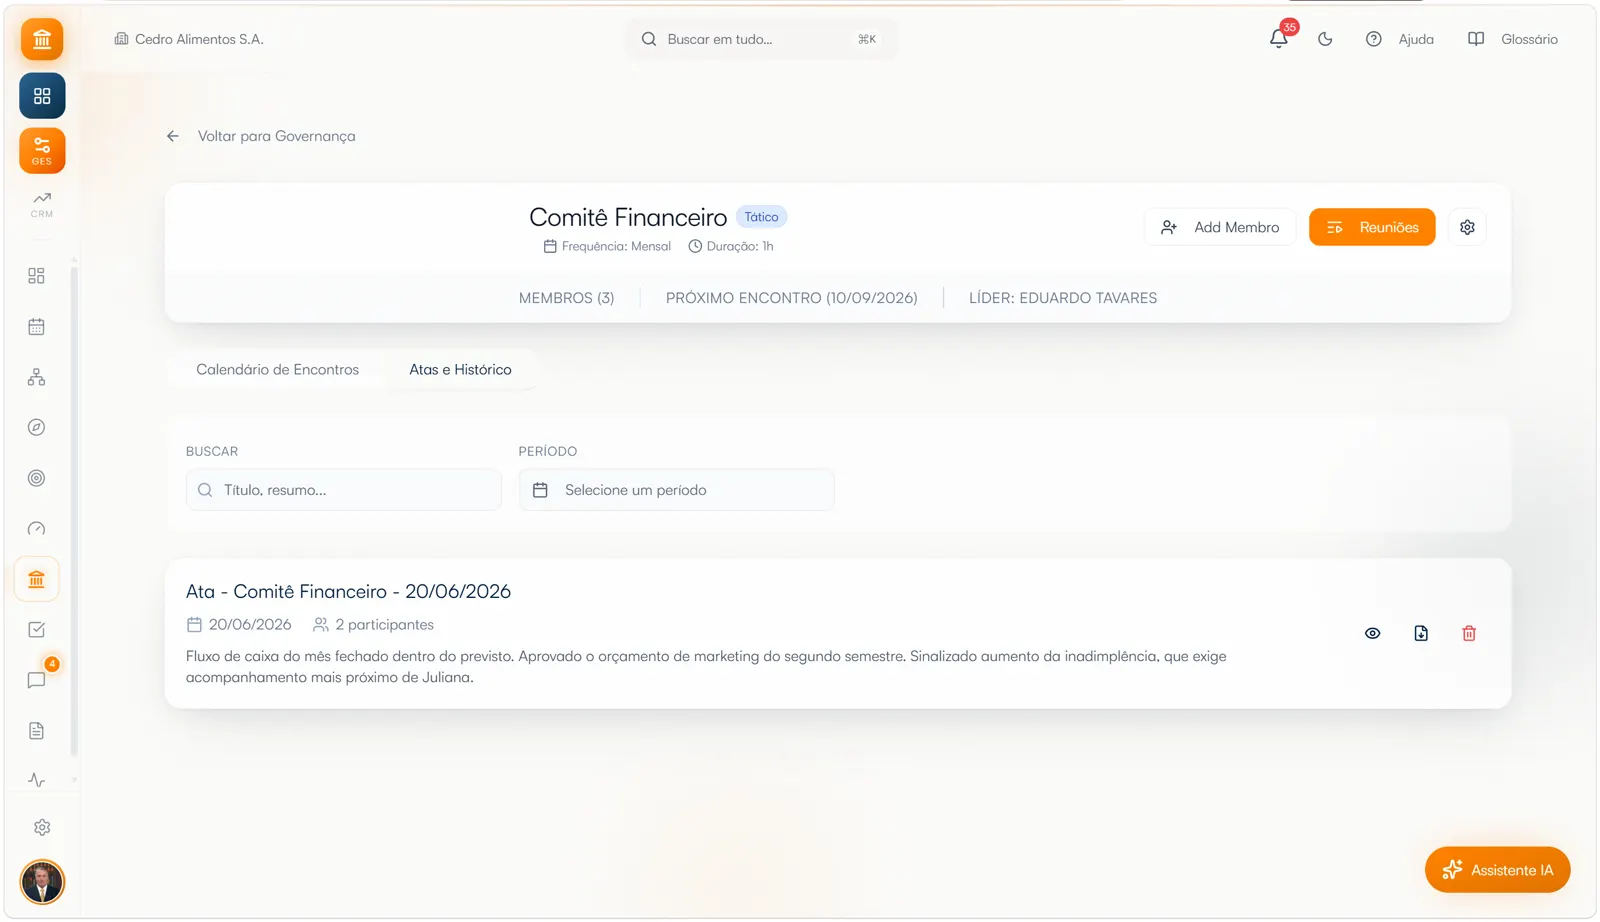Open the orange bank logo home icon
The width and height of the screenshot is (1600, 922).
tap(42, 40)
